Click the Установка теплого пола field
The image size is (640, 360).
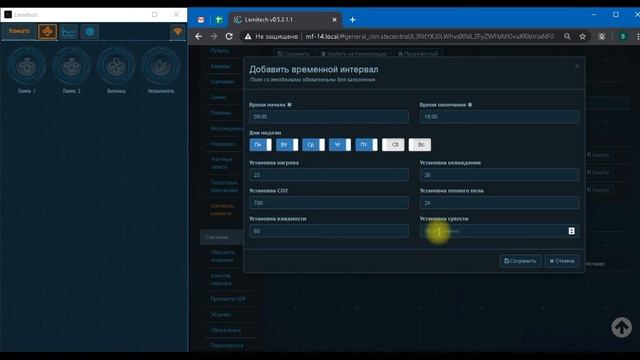click(x=499, y=203)
